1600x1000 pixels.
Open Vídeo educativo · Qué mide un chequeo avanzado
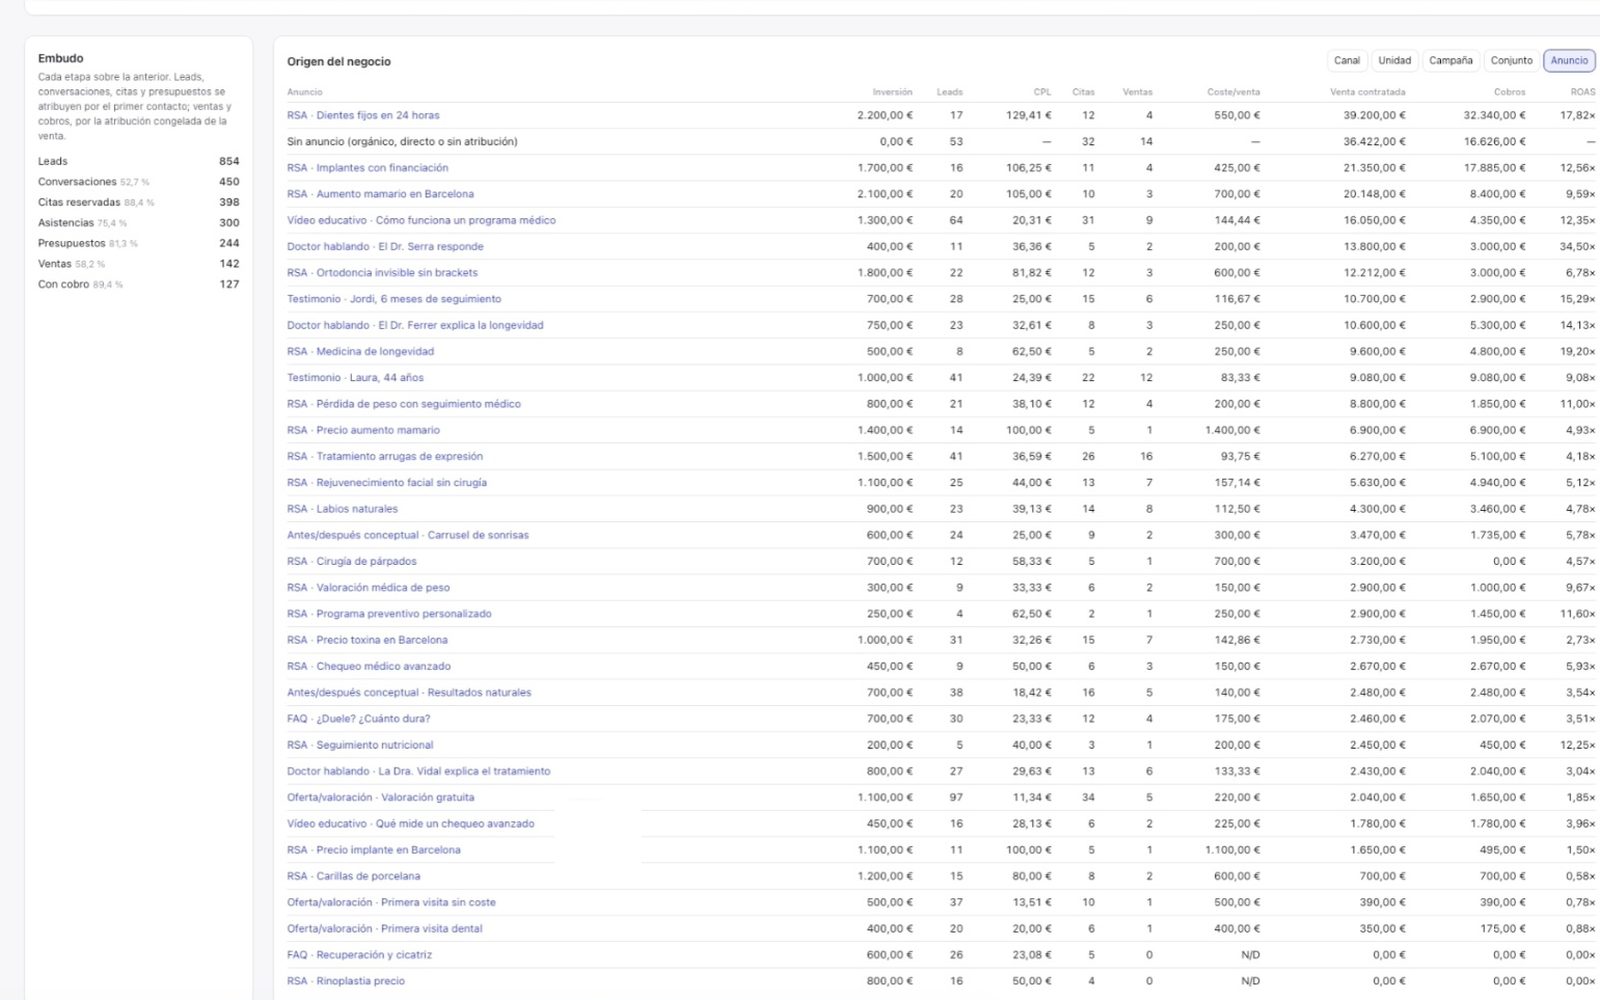click(411, 824)
